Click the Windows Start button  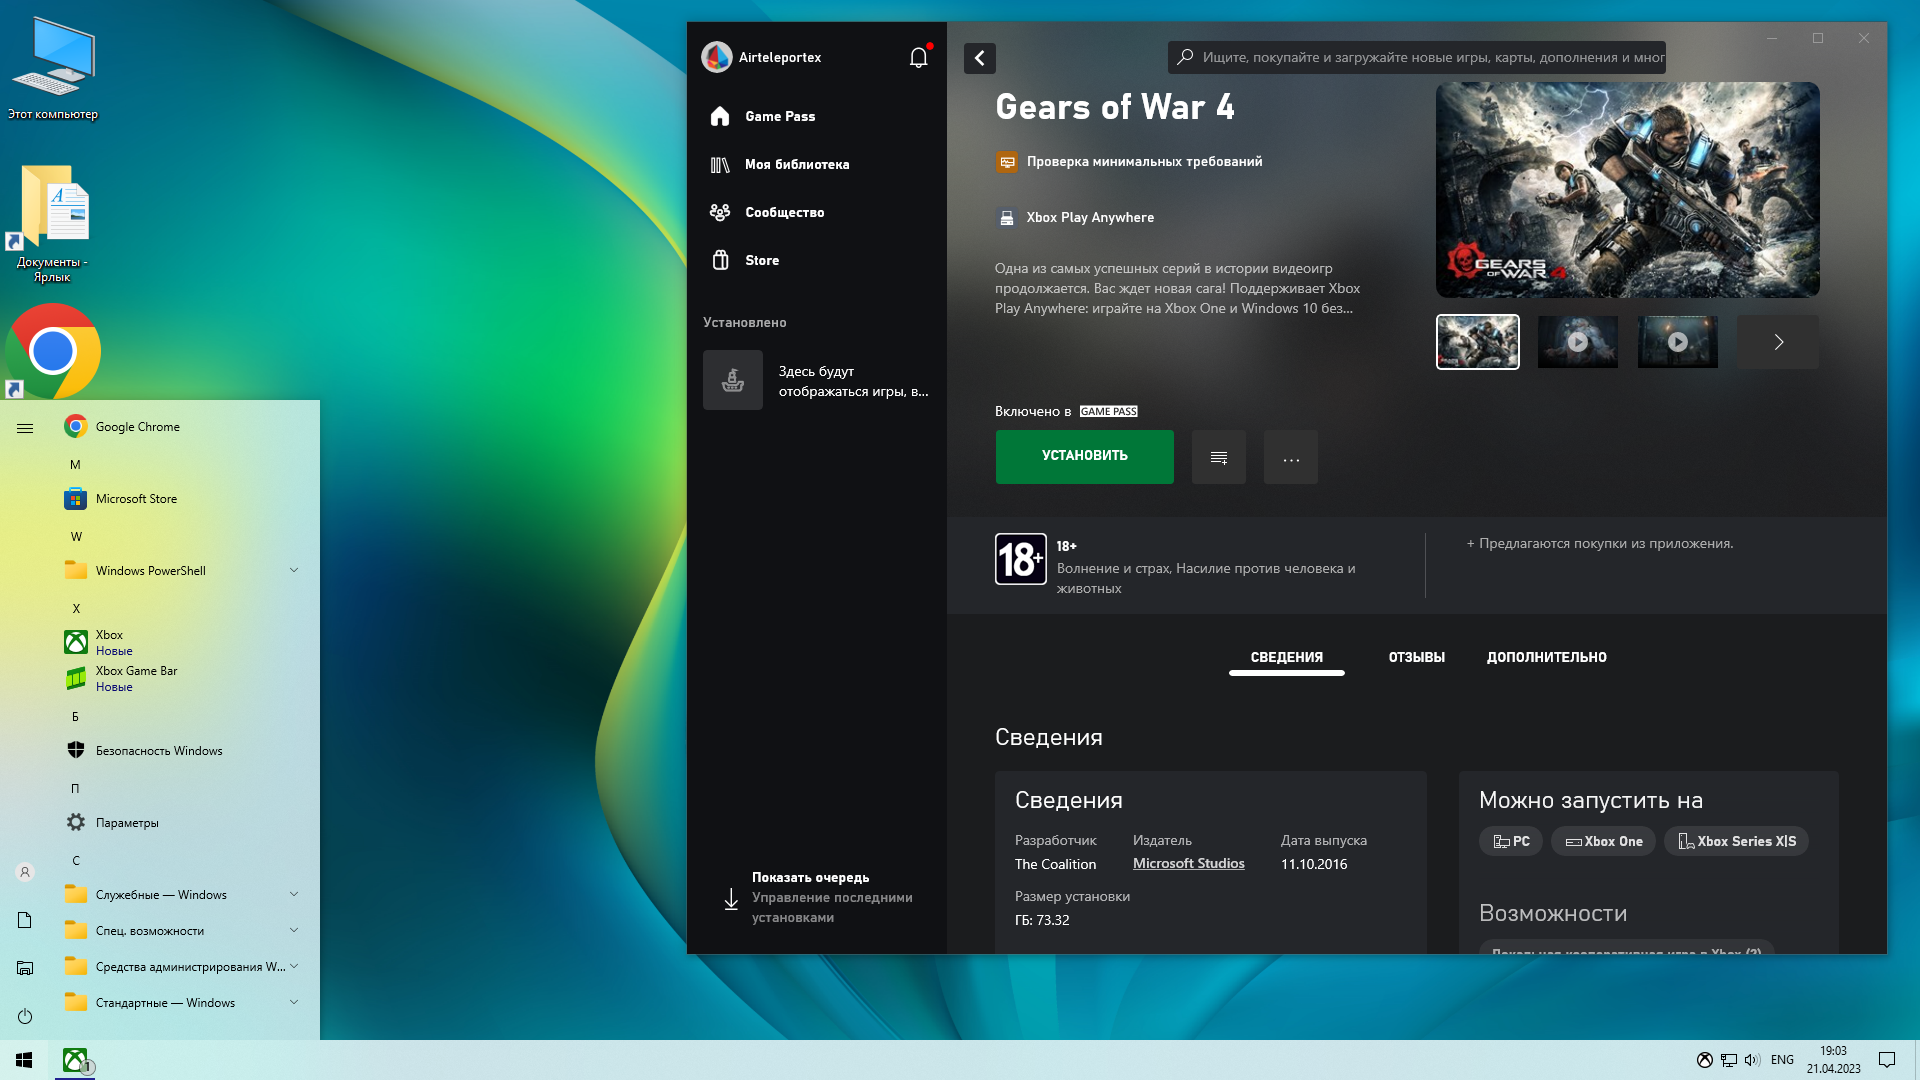tap(24, 1060)
